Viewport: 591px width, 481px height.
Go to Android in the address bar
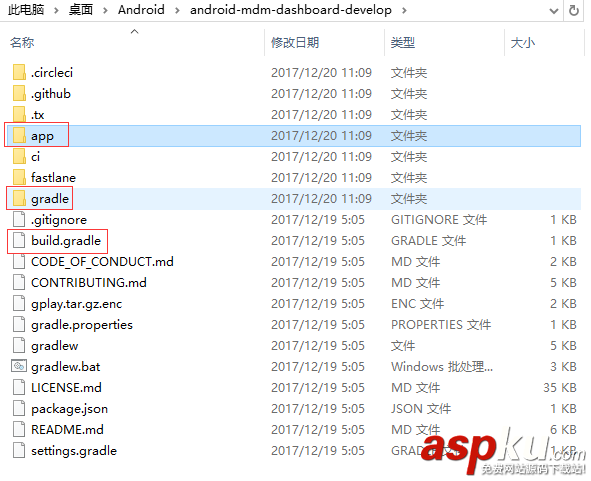pos(141,10)
